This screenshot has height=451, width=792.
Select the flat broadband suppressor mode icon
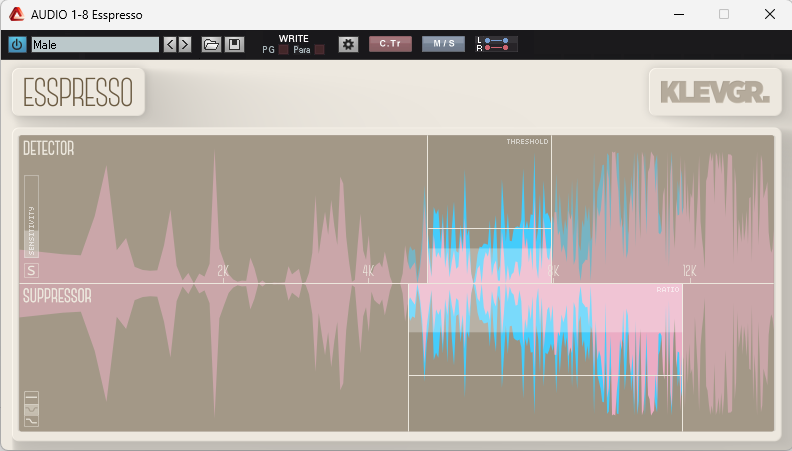tap(31, 397)
